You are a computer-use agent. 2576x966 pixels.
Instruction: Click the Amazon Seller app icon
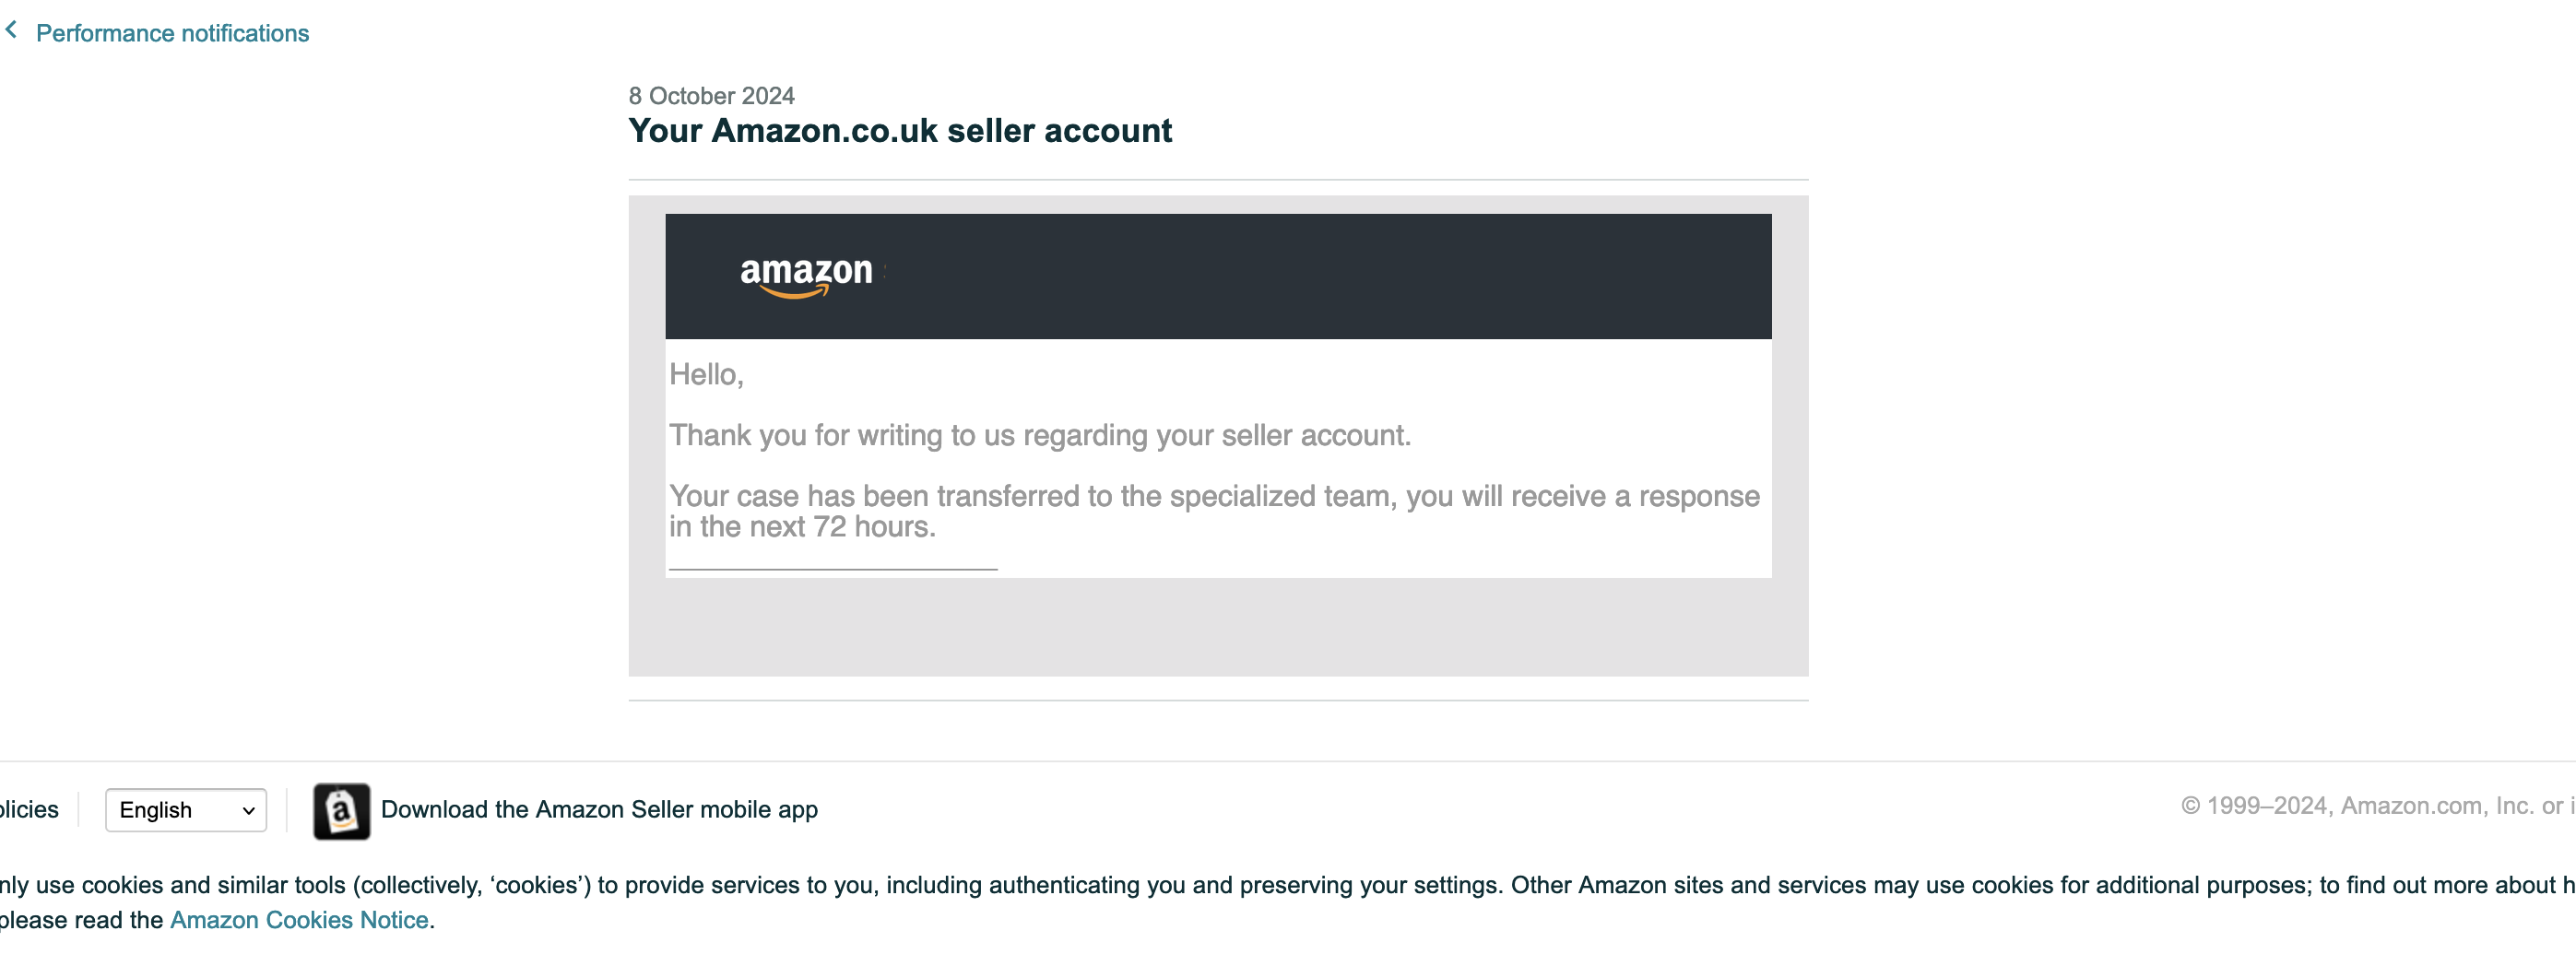[341, 810]
